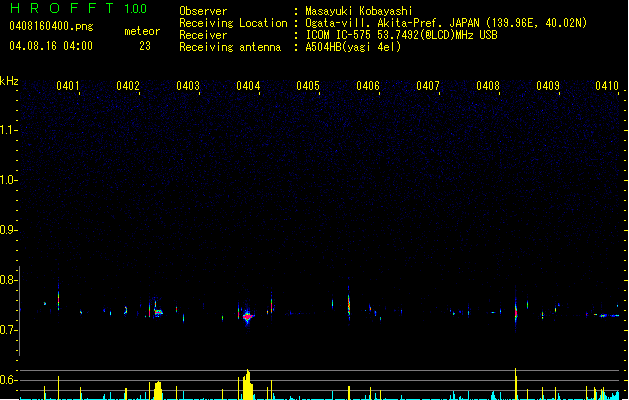Image resolution: width=629 pixels, height=400 pixels.
Task: Click the 0.6 kHz frequency label
Action: (x=8, y=380)
